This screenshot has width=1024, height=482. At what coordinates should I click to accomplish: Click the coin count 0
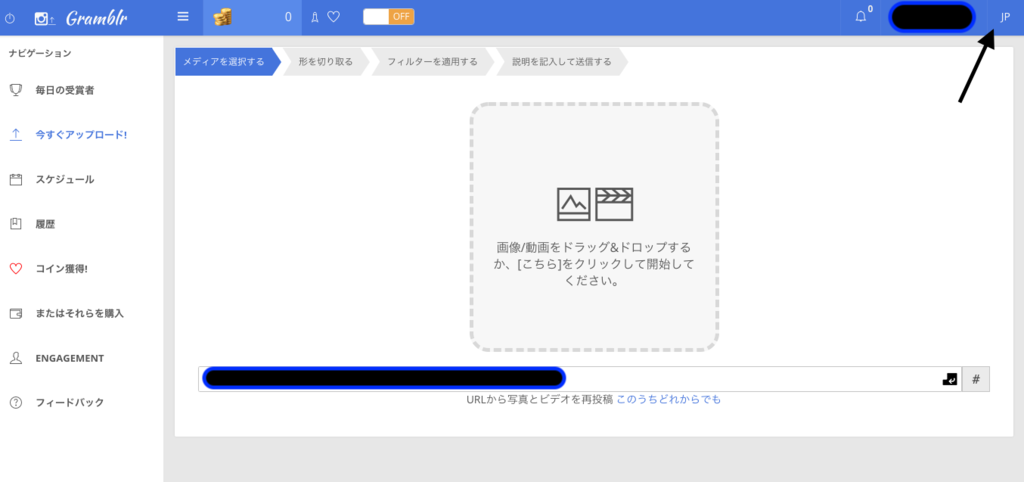click(x=288, y=18)
